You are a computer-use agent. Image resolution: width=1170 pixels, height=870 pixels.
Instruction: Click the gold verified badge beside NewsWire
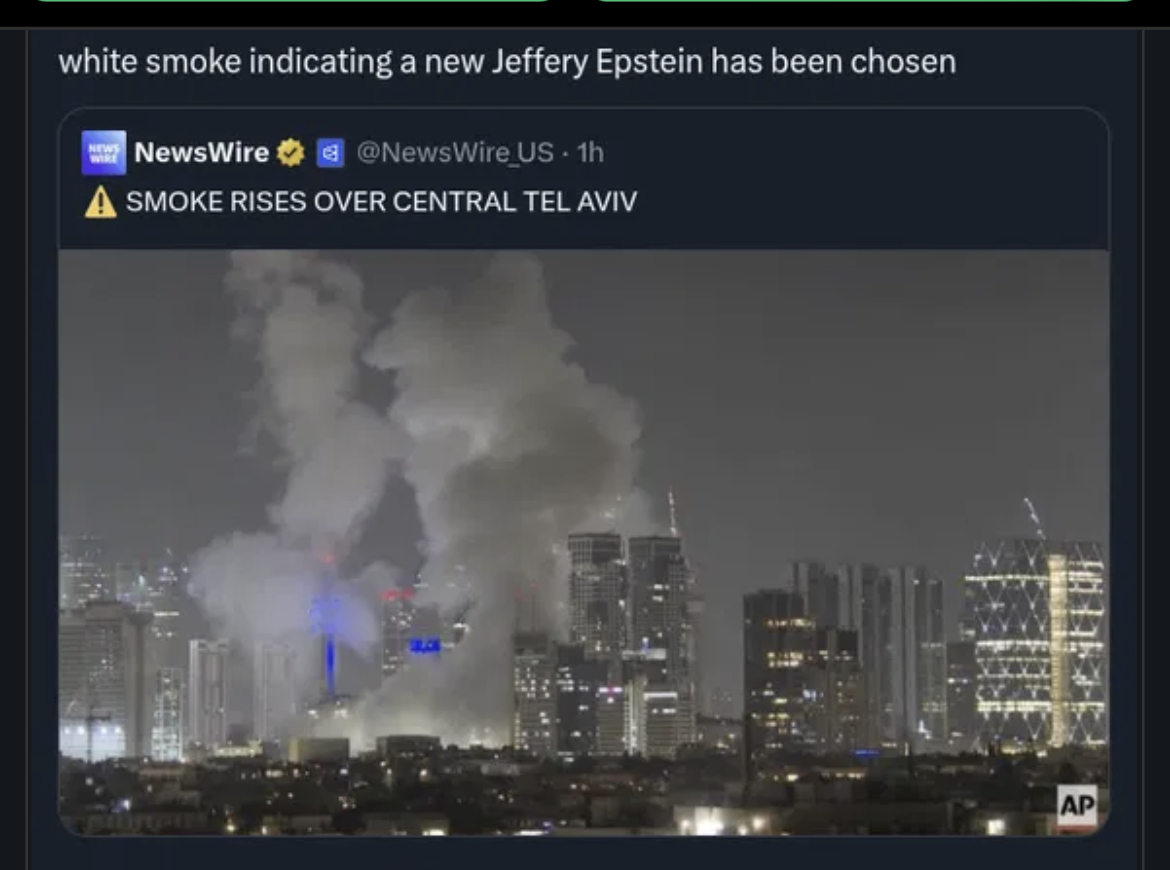291,153
